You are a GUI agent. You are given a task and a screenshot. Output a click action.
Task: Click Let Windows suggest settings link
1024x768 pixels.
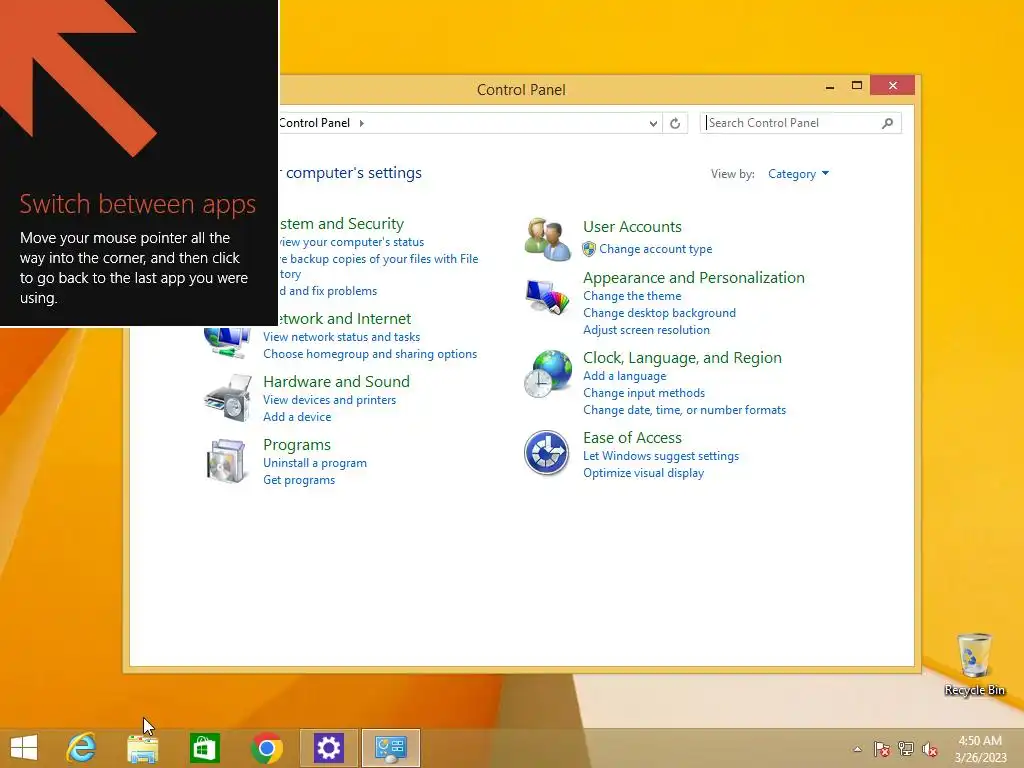pos(661,456)
